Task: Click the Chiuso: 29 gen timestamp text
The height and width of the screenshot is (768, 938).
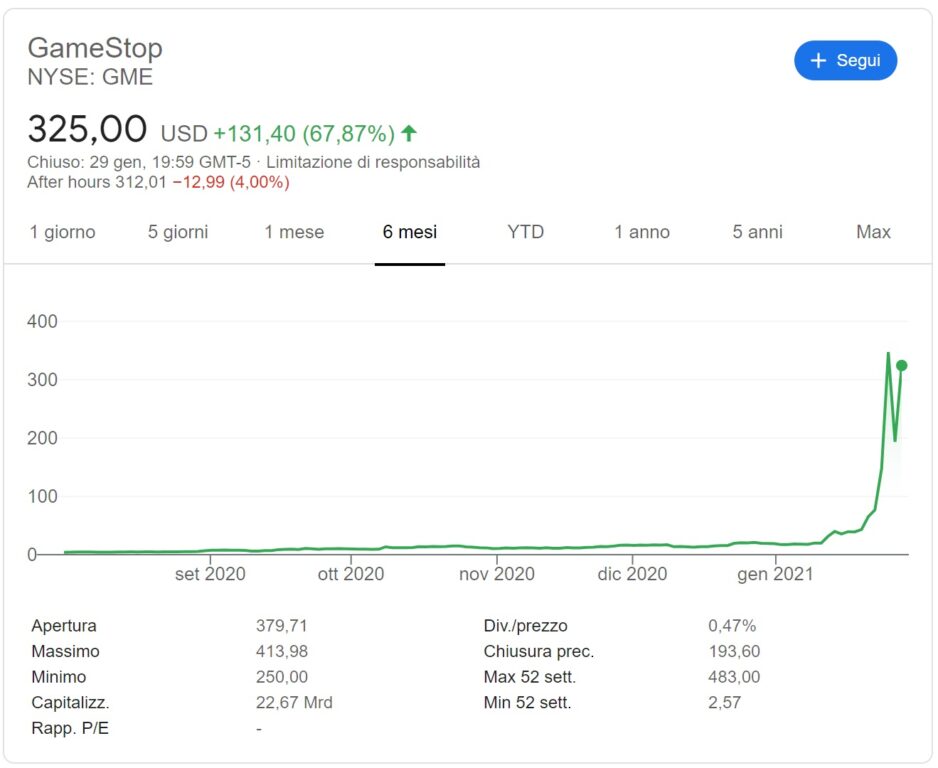Action: tap(138, 162)
